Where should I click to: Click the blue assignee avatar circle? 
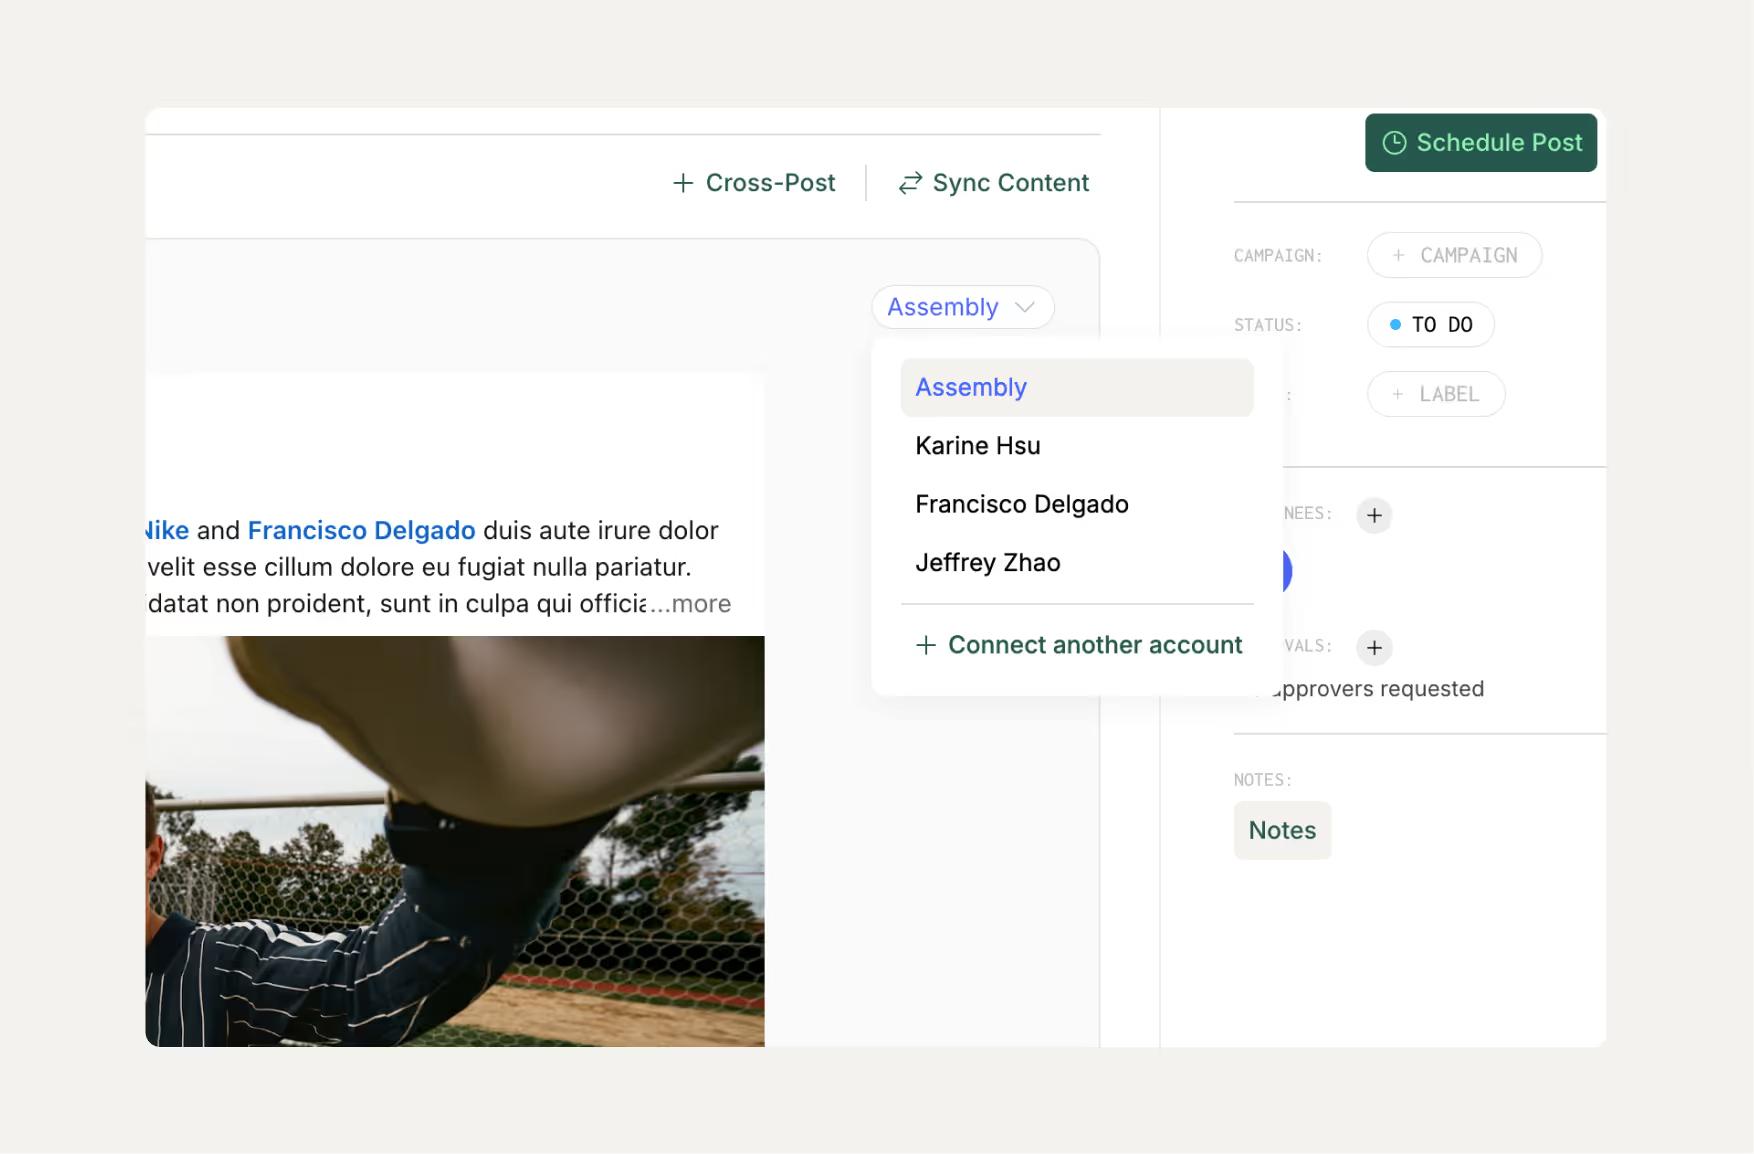click(1283, 571)
